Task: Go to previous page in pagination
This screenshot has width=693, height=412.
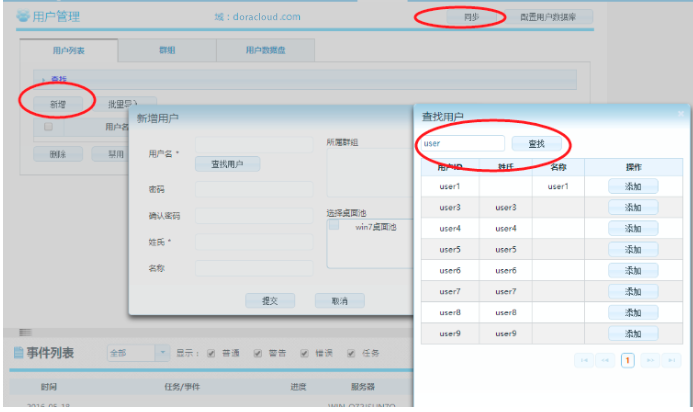Action: point(606,359)
